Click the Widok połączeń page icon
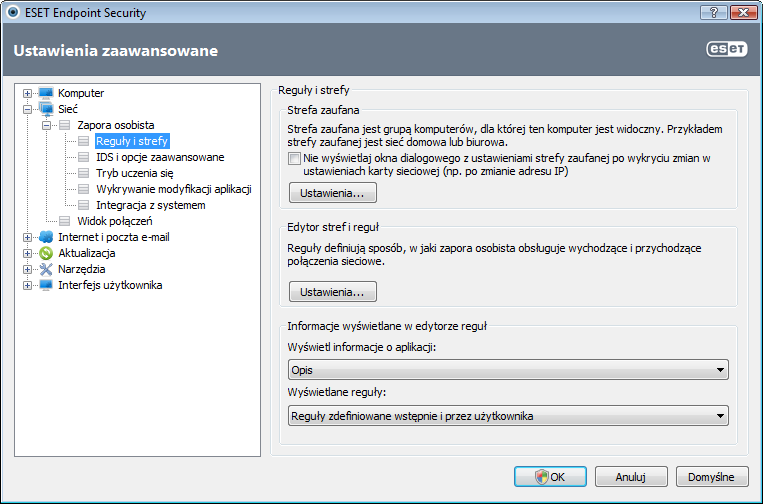The width and height of the screenshot is (763, 504). (65, 221)
